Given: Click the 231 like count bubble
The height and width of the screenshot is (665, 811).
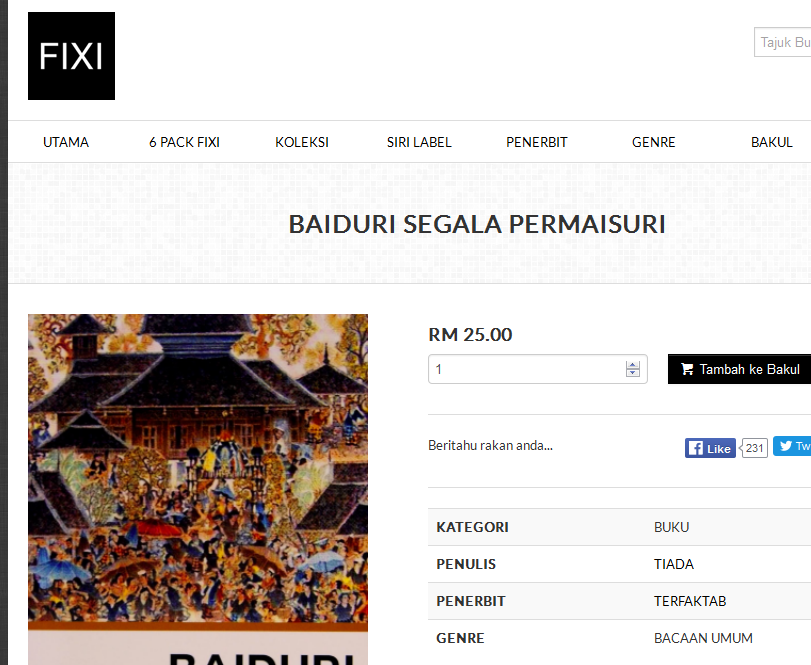Looking at the screenshot, I should [754, 448].
